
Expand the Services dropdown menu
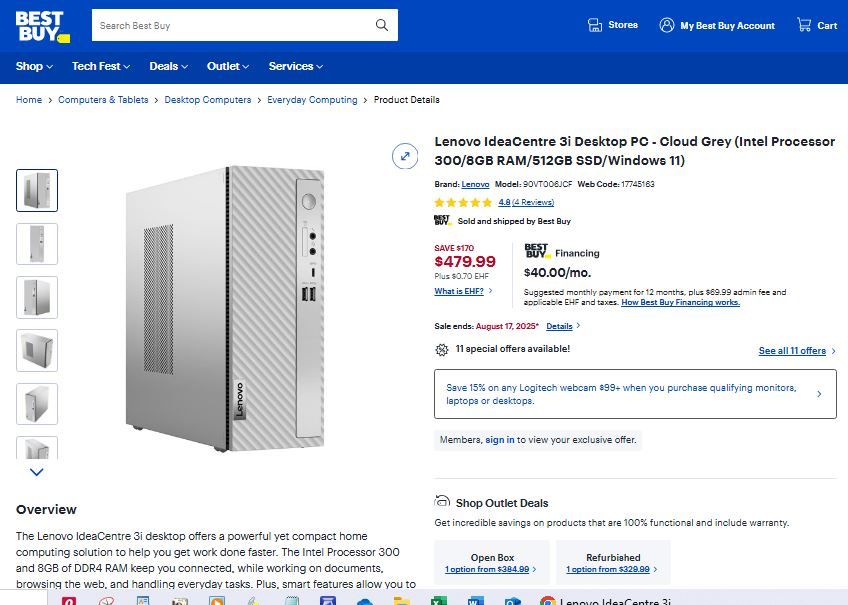[x=294, y=66]
